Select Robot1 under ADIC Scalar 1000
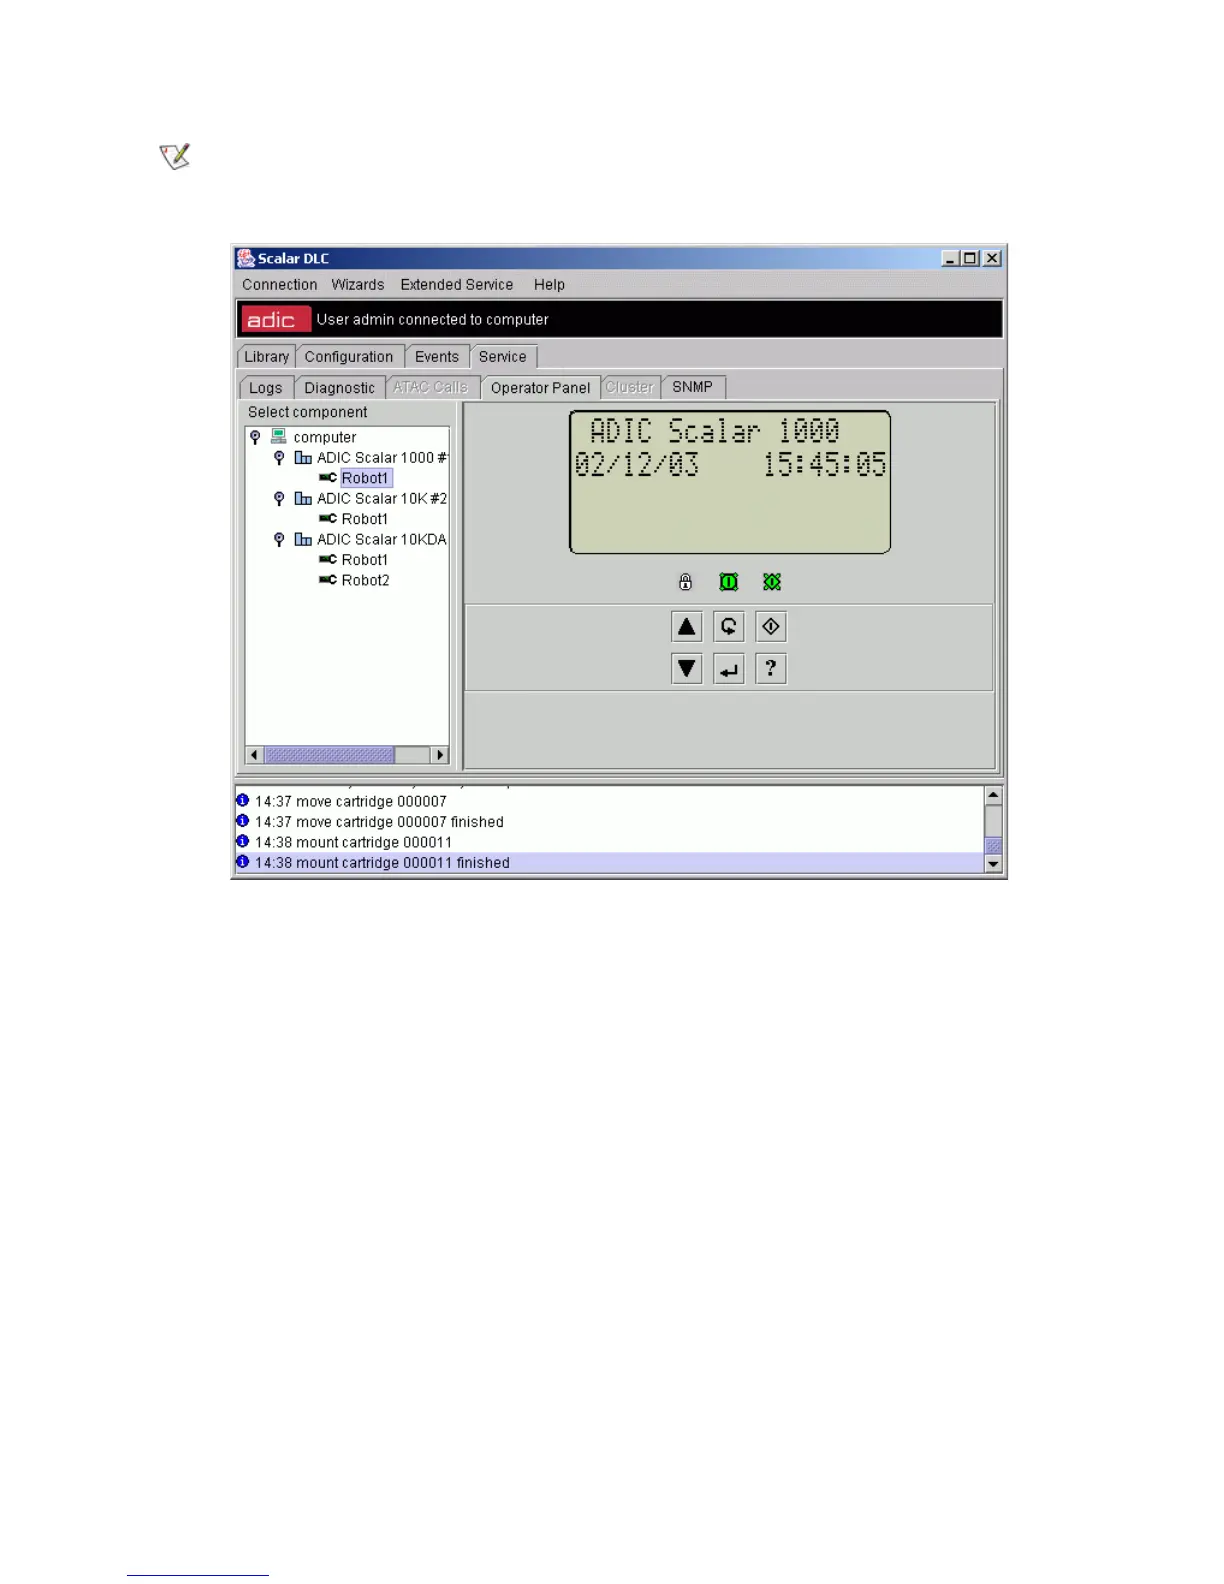Image resolution: width=1224 pixels, height=1584 pixels. (365, 478)
